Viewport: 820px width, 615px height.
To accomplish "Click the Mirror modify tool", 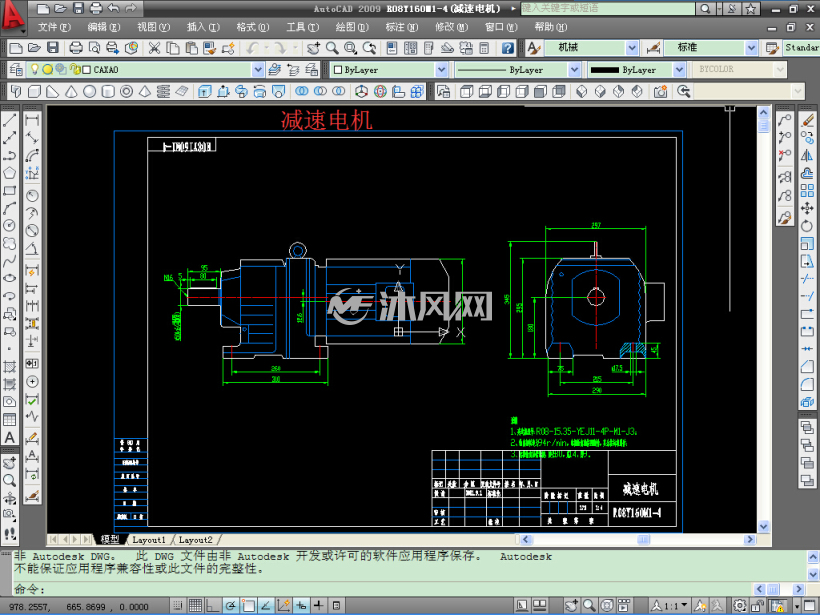I will [x=807, y=155].
